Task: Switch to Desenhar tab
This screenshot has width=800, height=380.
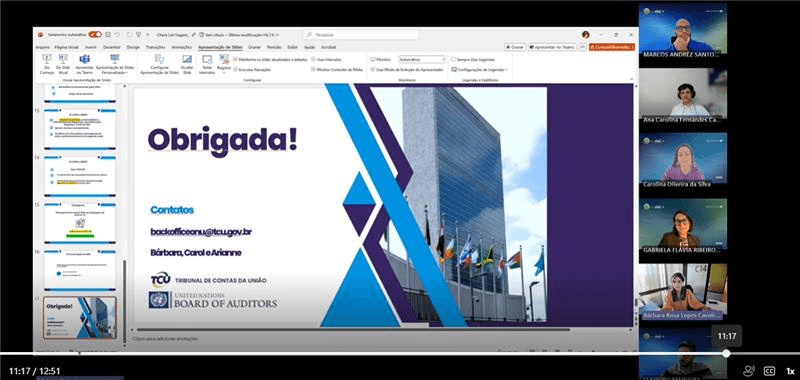Action: click(x=112, y=47)
